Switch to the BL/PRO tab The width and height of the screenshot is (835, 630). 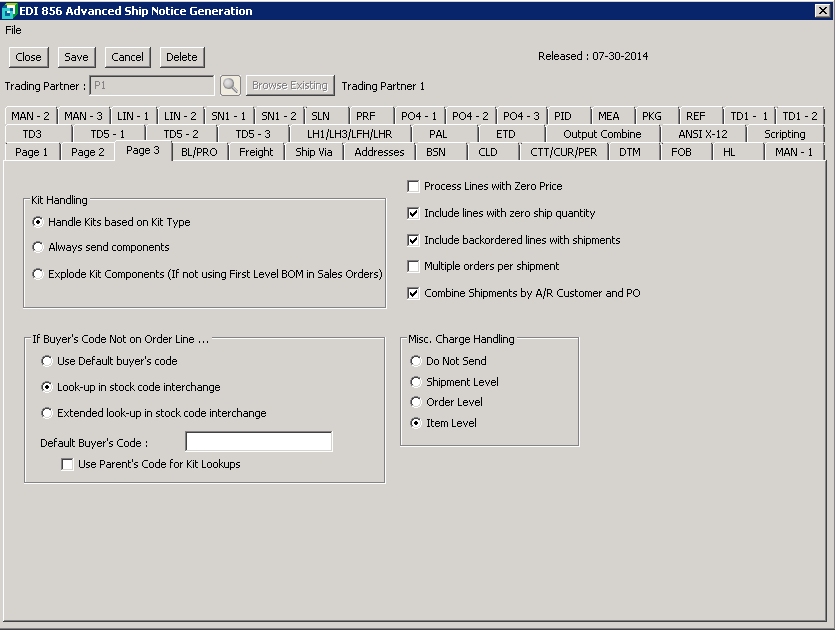click(x=199, y=152)
